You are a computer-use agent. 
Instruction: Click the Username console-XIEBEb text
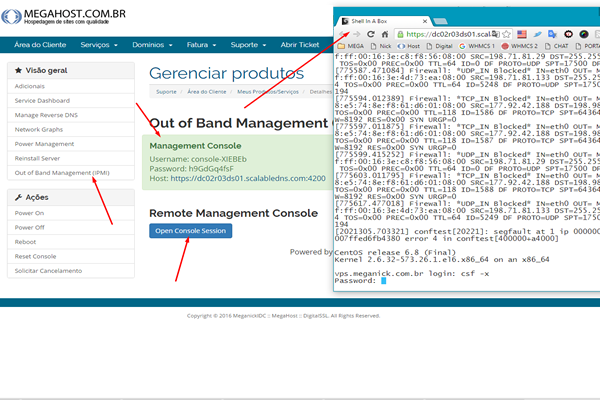[198, 159]
